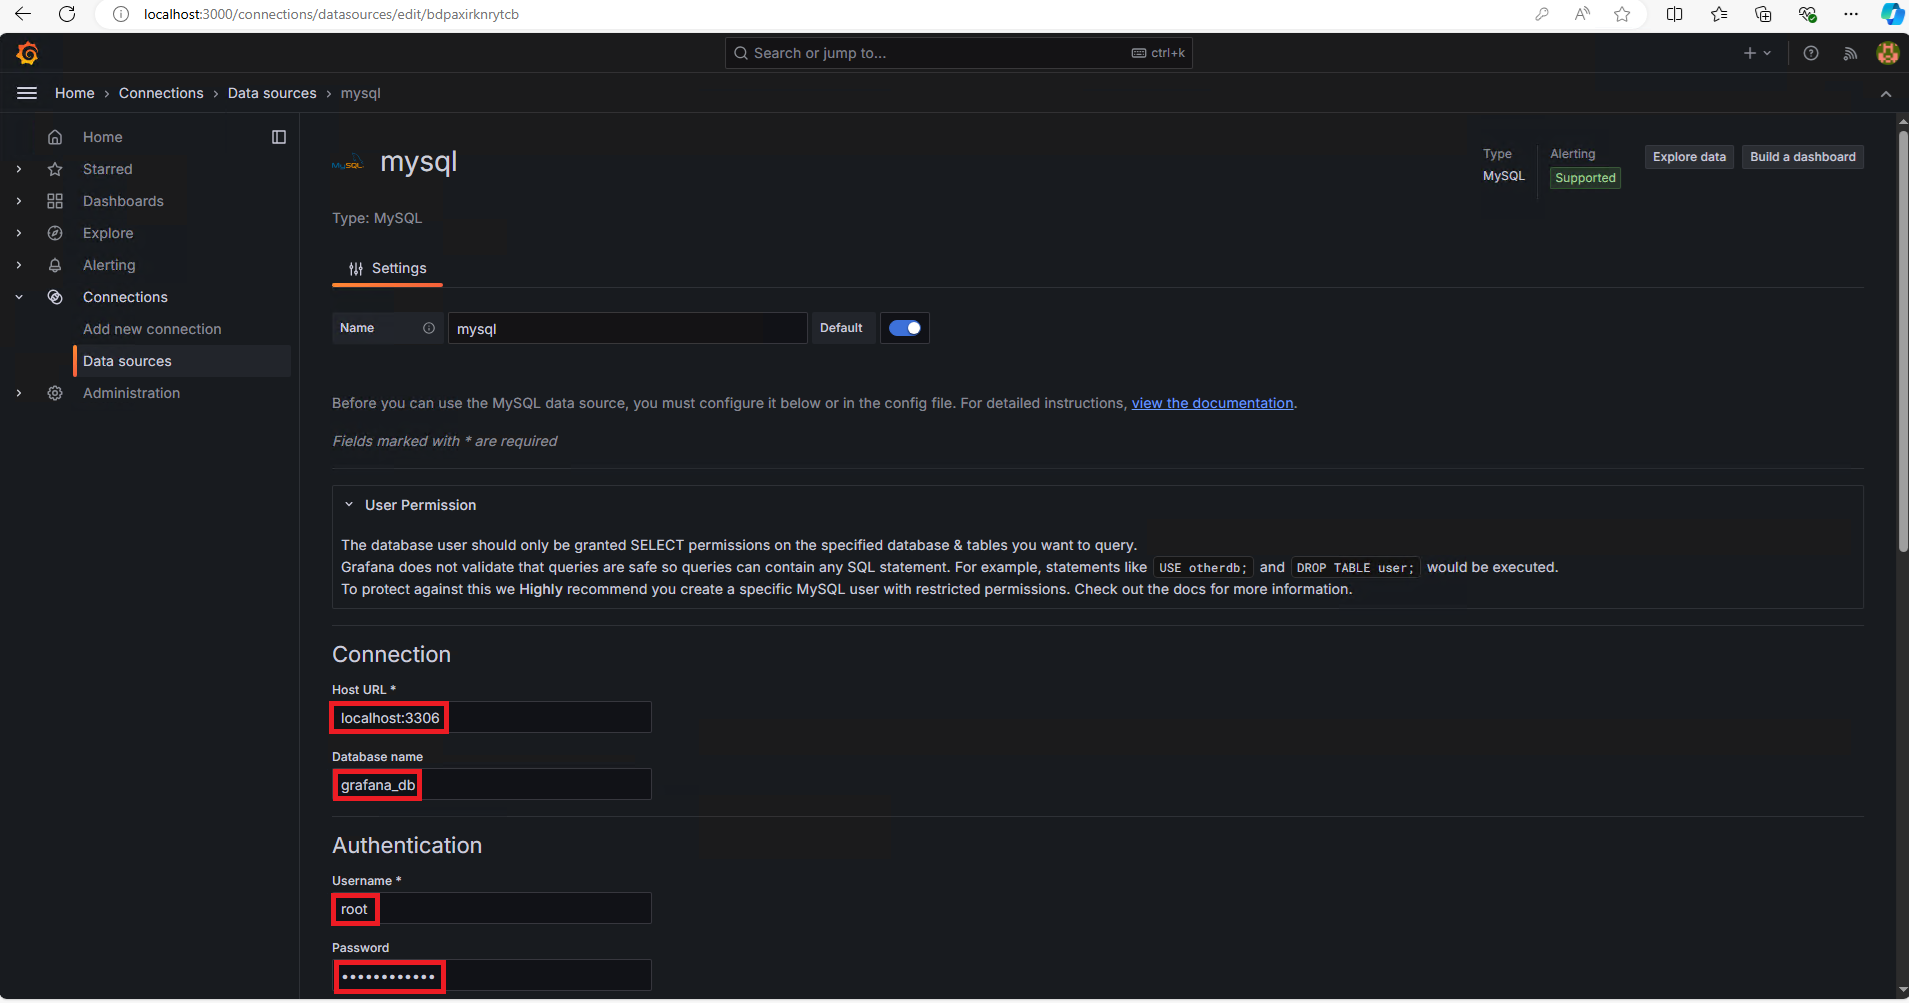The width and height of the screenshot is (1909, 1003).
Task: Click the Administration gear icon in sidebar
Action: point(55,393)
